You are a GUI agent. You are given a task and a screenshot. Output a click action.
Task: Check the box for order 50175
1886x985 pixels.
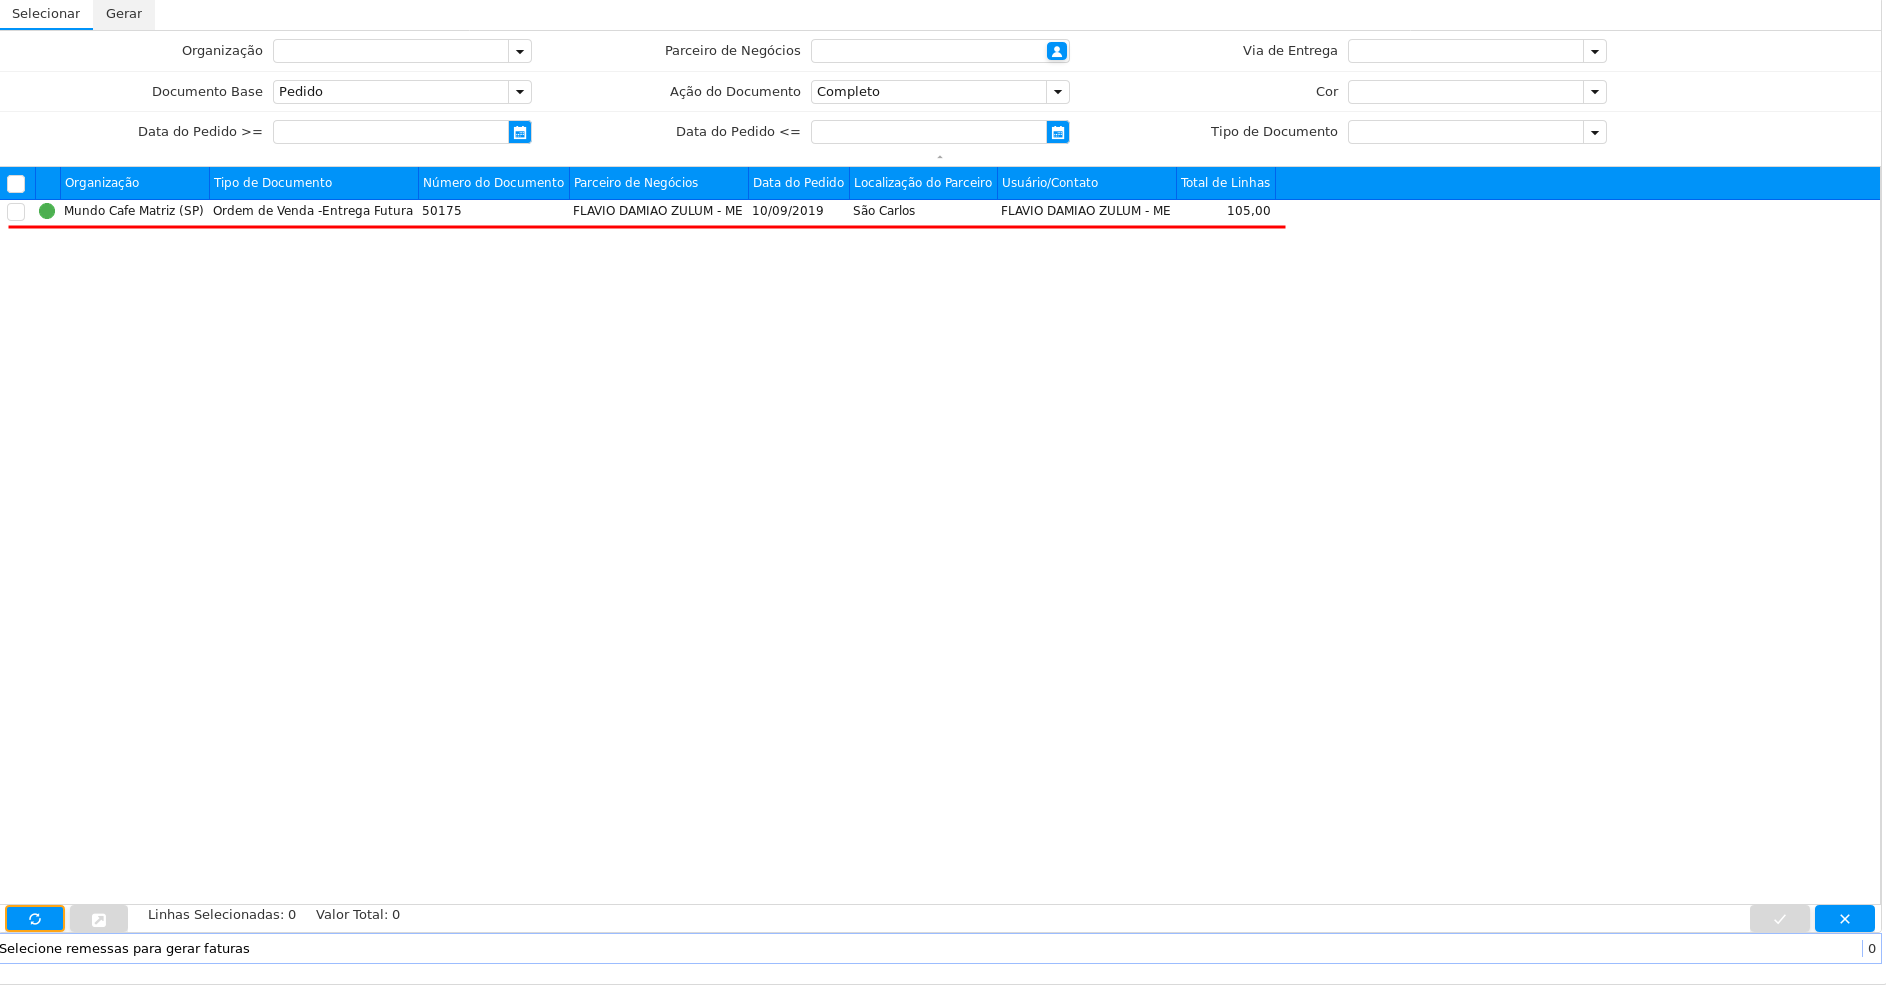[x=16, y=212]
